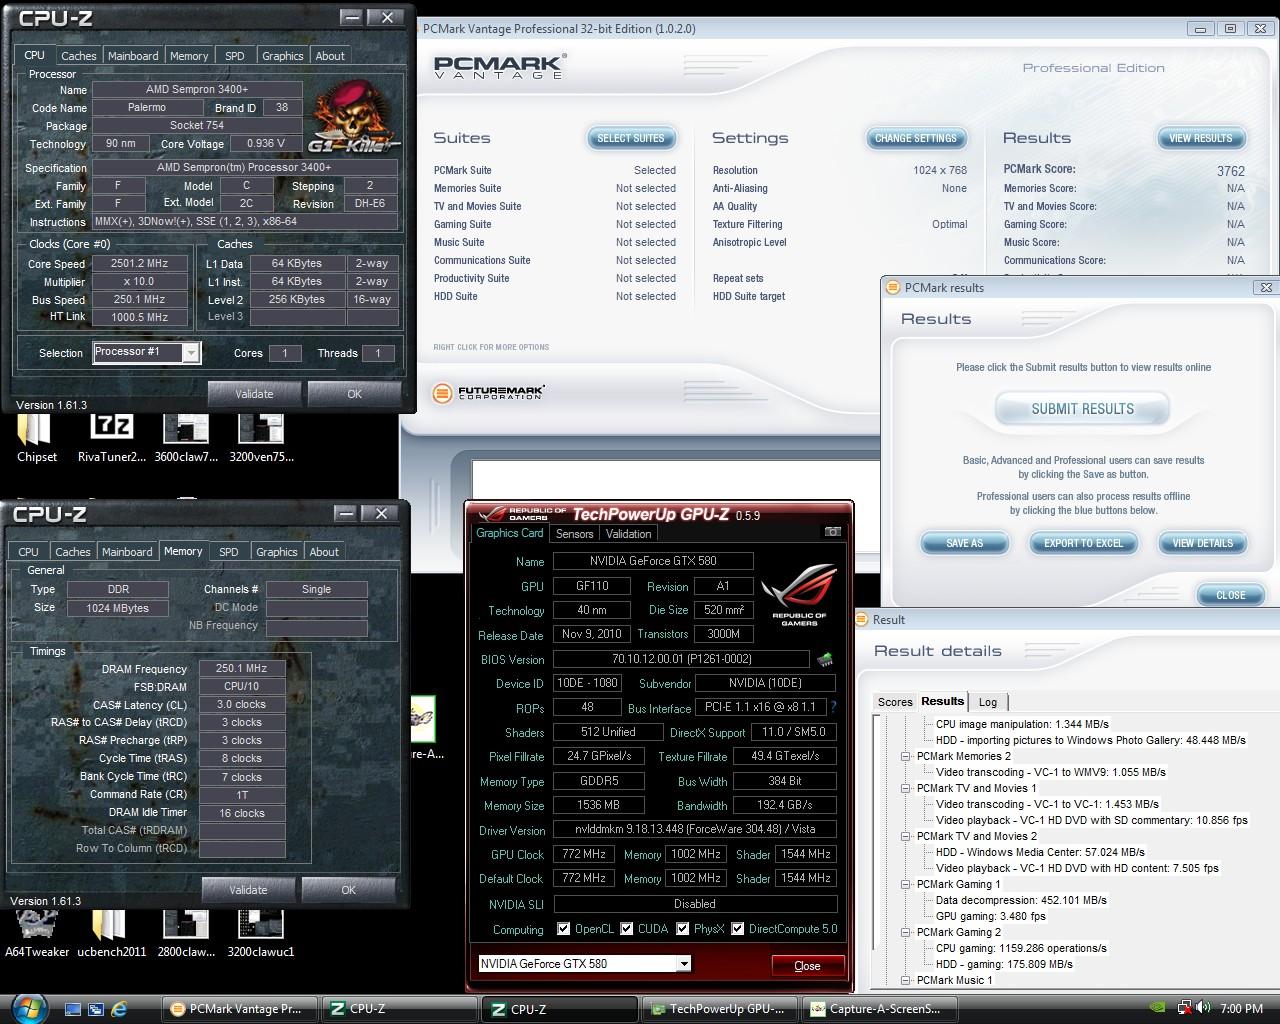Click the View Details button
The height and width of the screenshot is (1024, 1280).
click(1203, 543)
